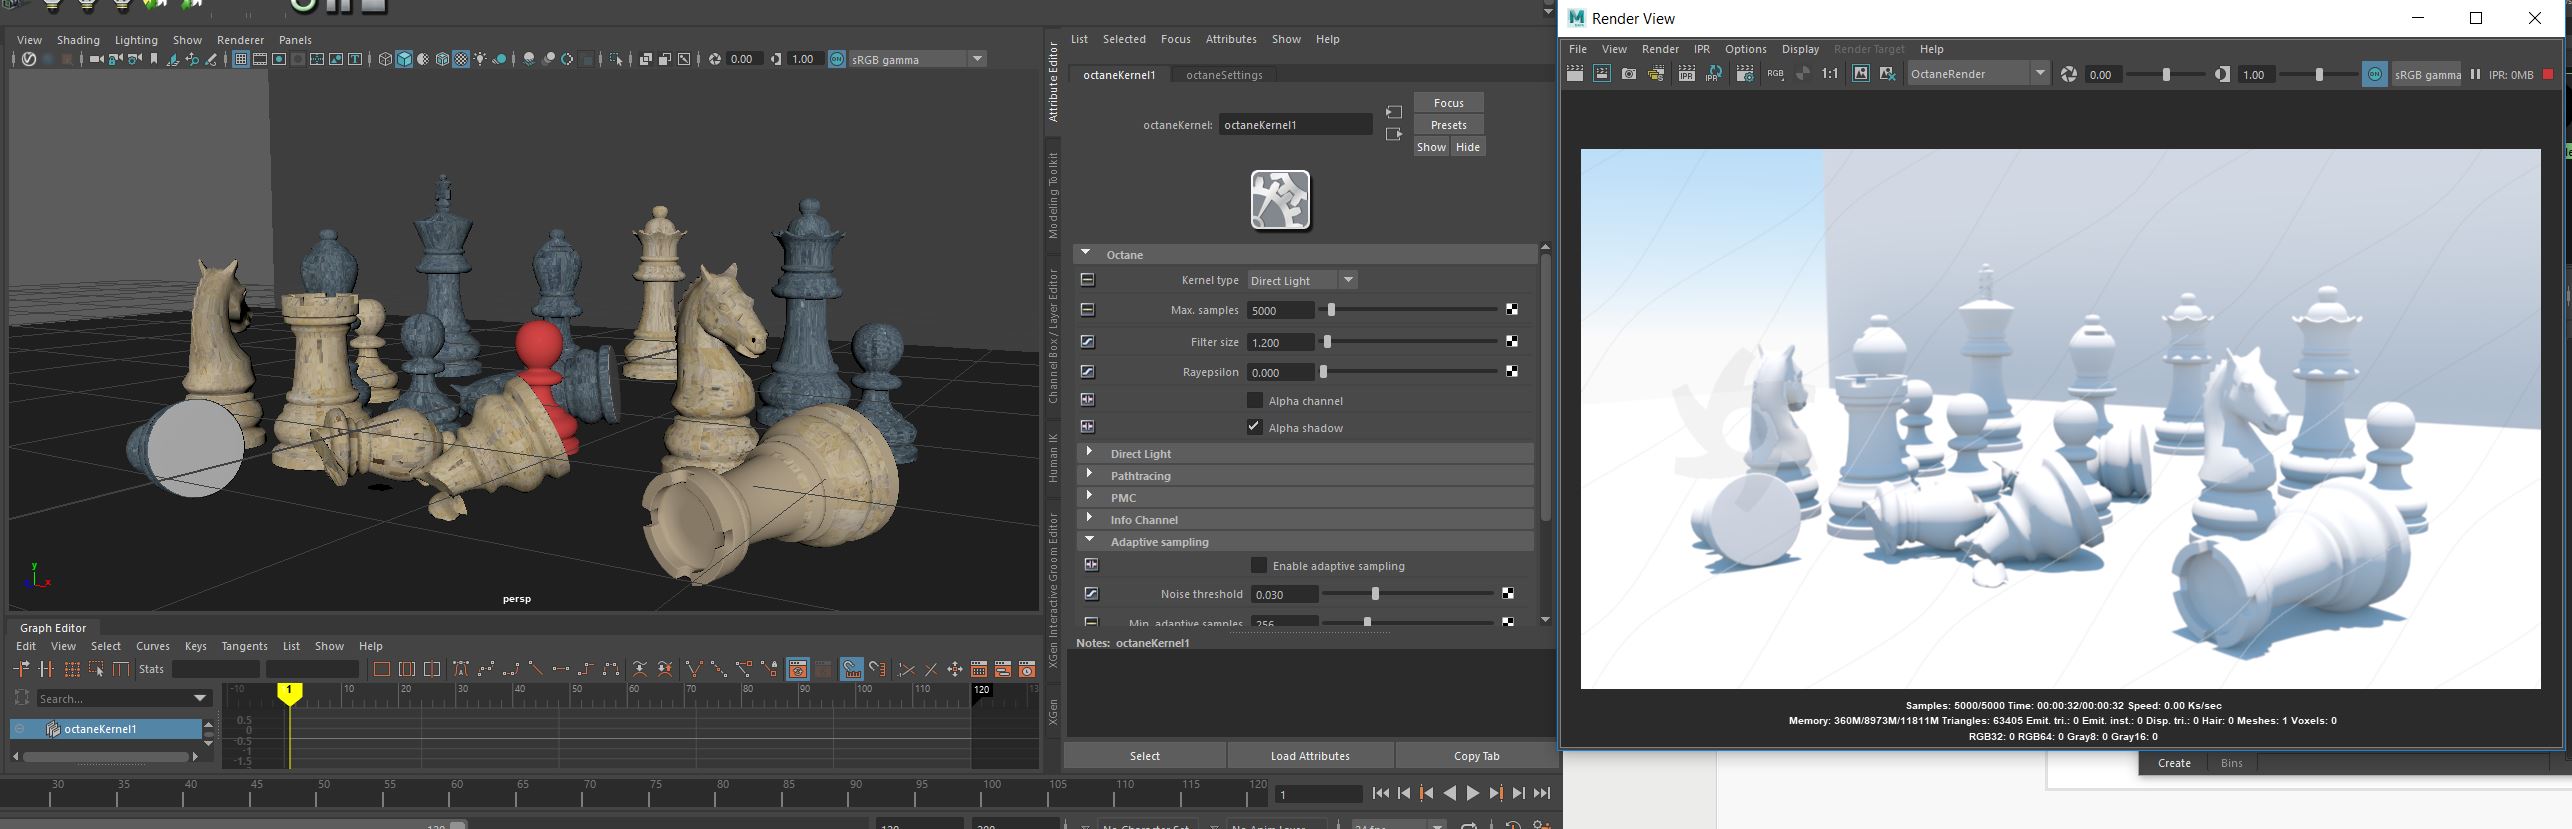2572x829 pixels.
Task: Toggle viewport color management ON button
Action: [x=837, y=60]
